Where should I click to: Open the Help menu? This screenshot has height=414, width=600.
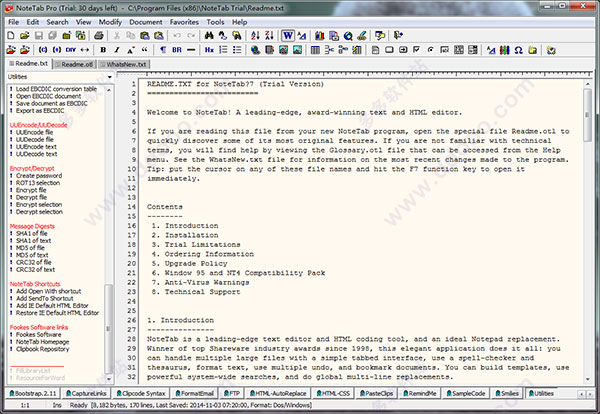[x=240, y=22]
